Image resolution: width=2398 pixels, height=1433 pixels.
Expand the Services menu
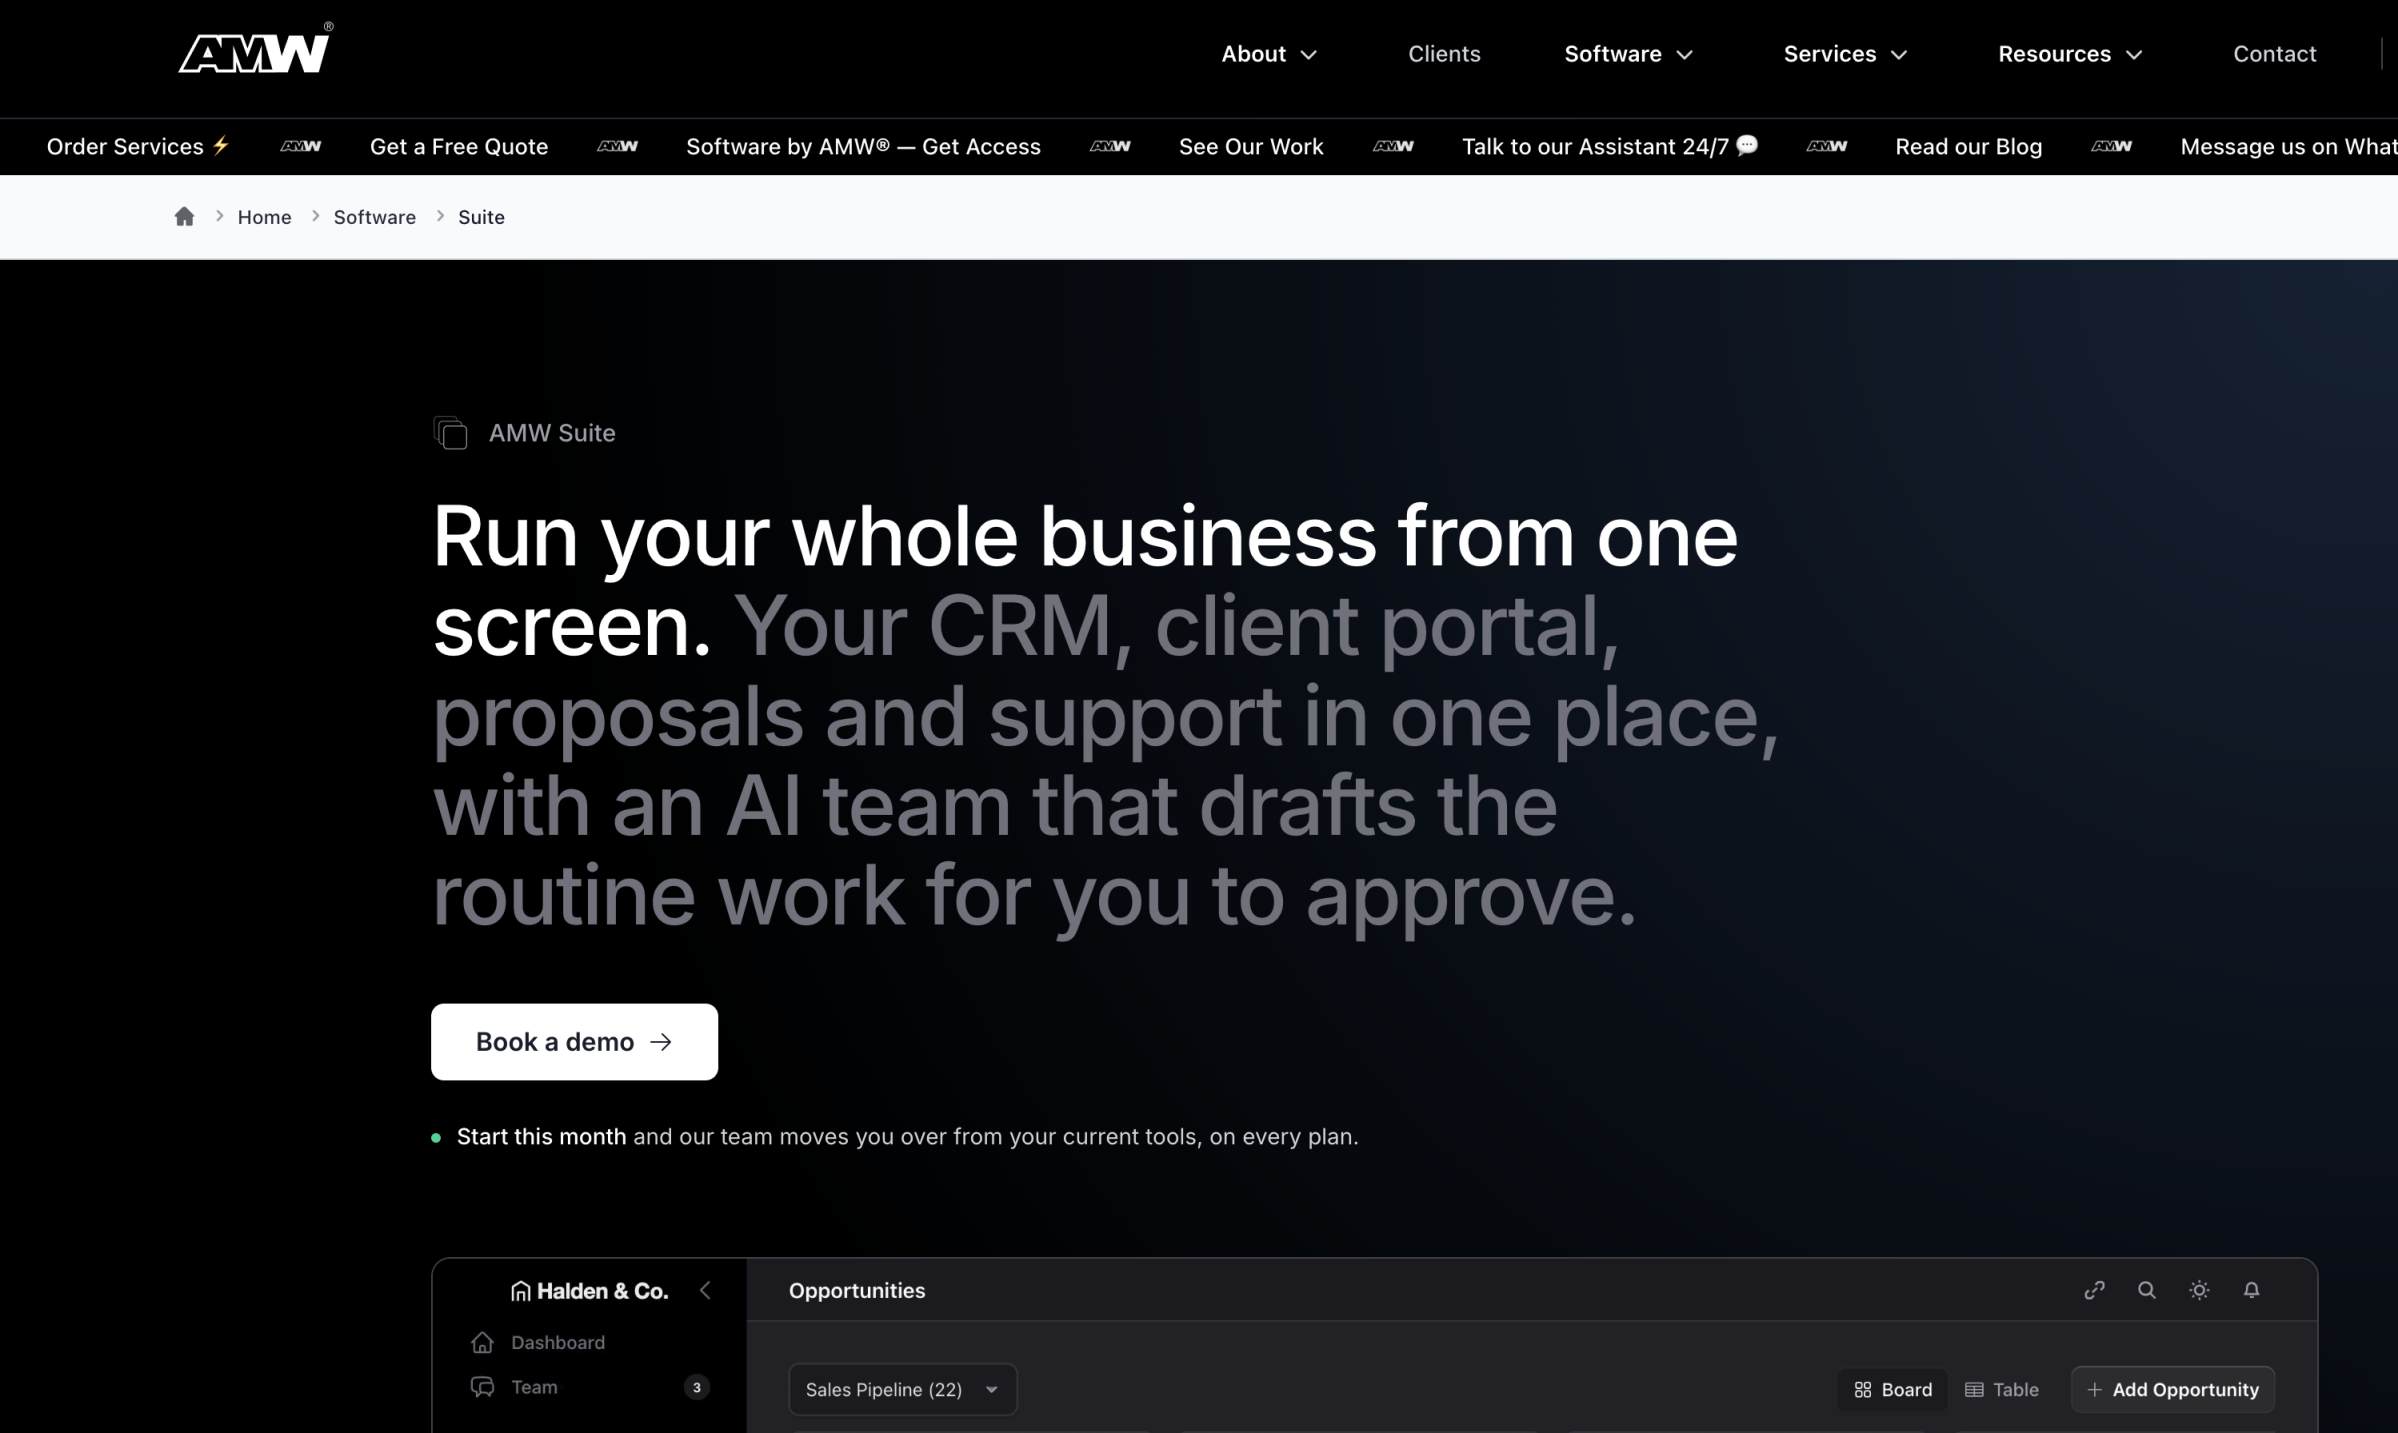click(1845, 54)
